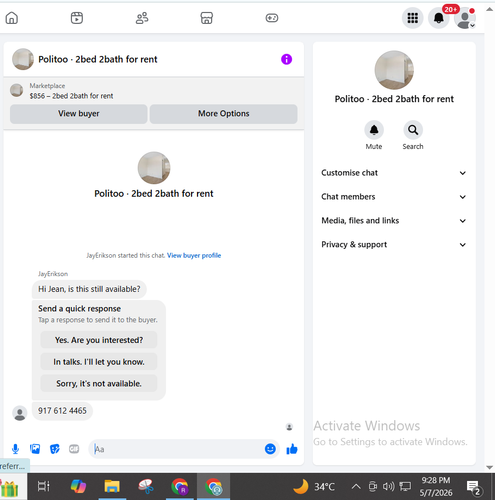Click chat header Politoo listing avatar
The image size is (495, 500).
pos(23,59)
